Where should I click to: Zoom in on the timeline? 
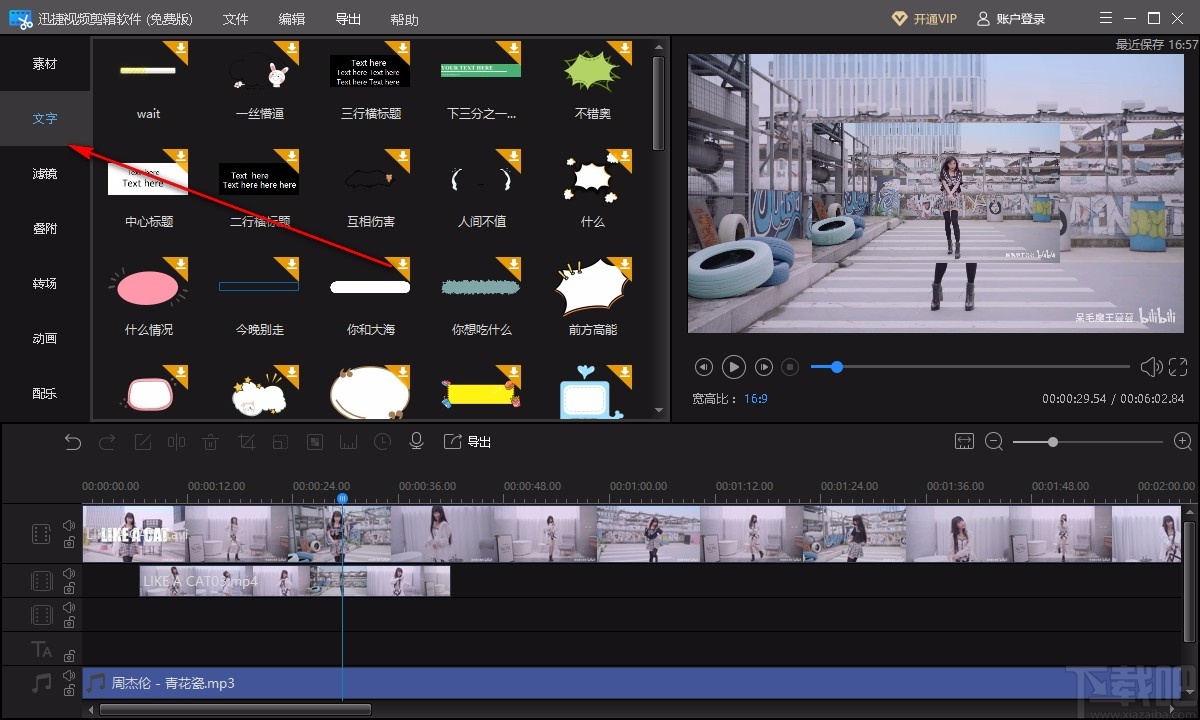pos(1182,442)
